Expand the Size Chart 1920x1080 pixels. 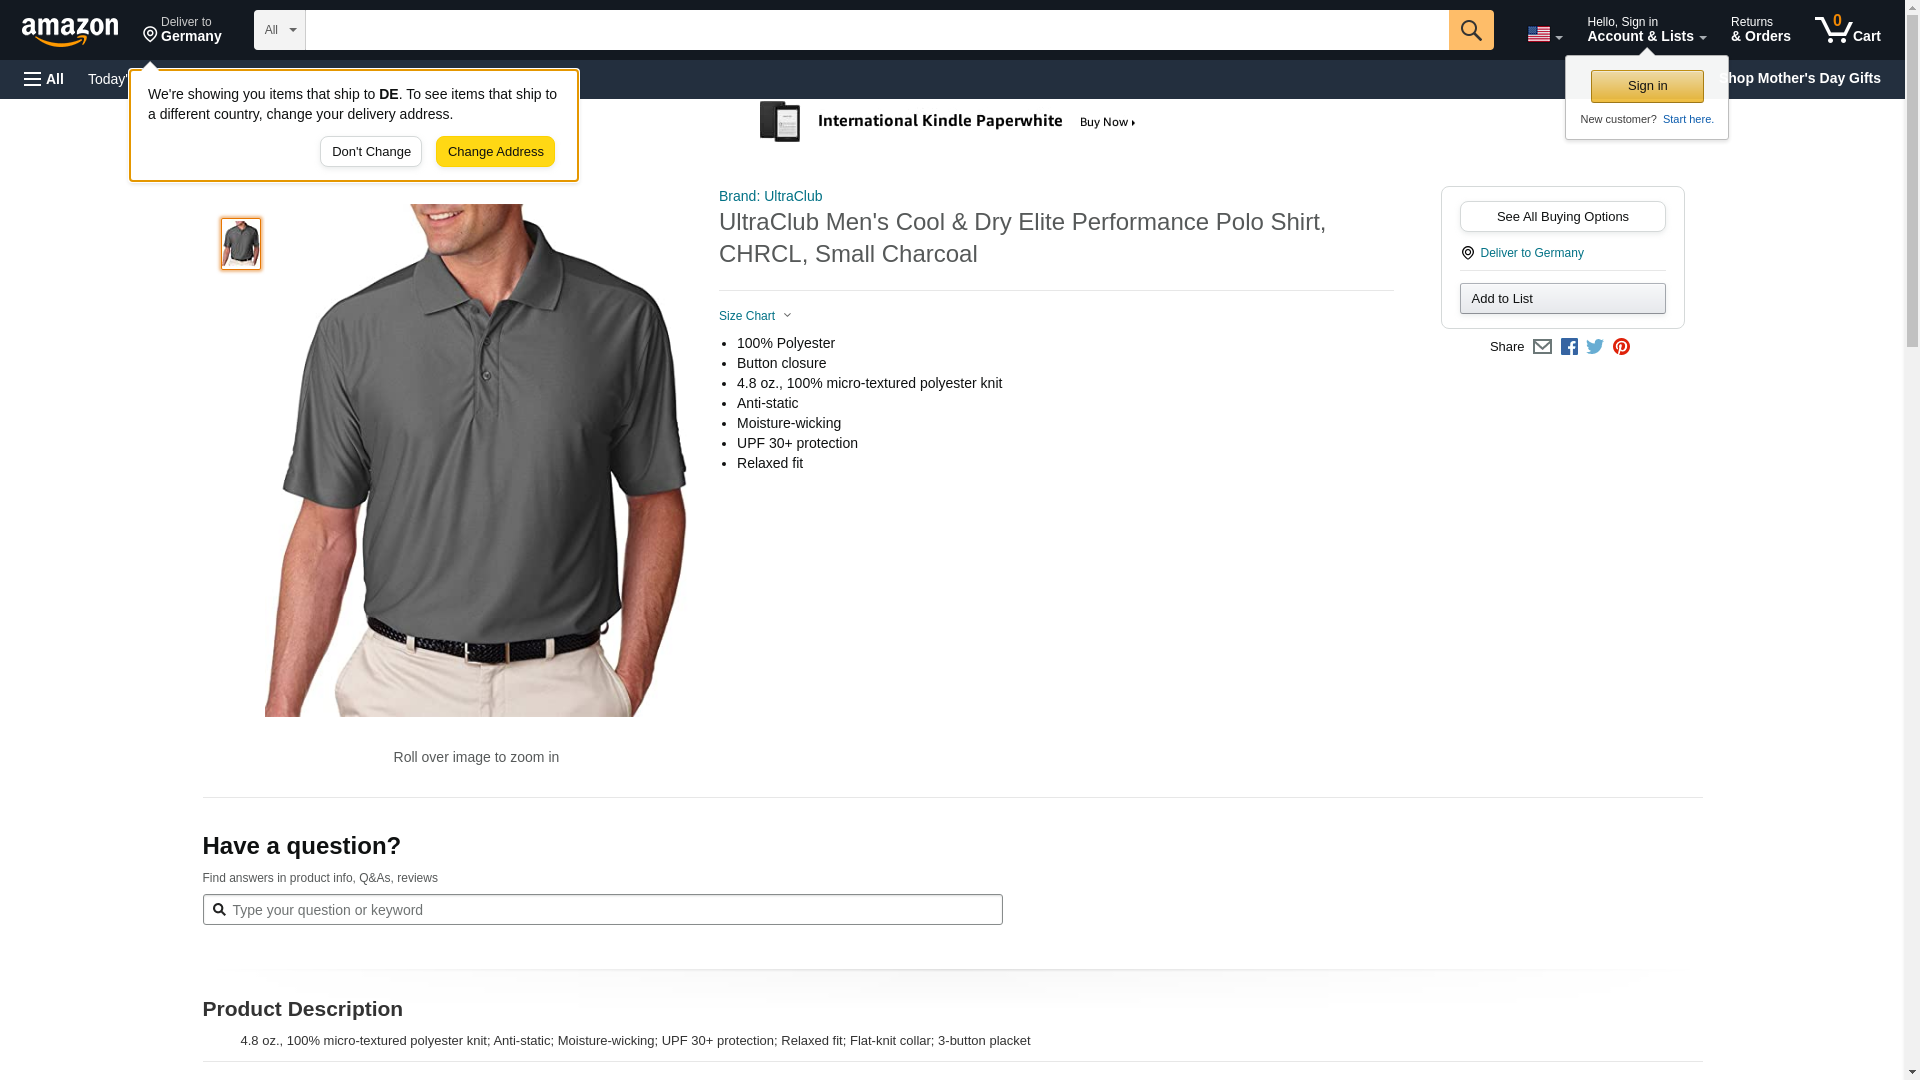[x=755, y=316]
